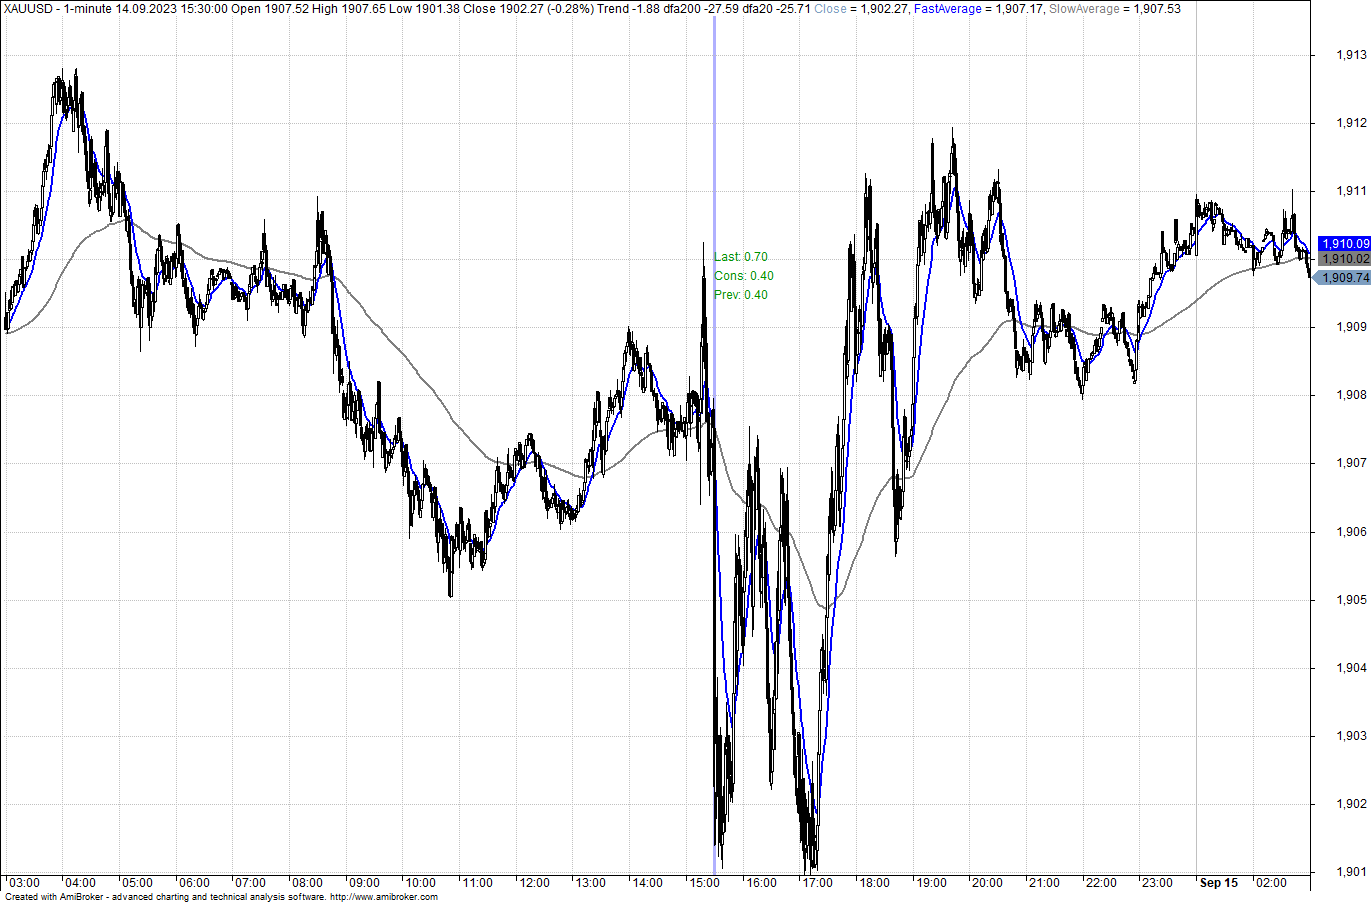Click the 20:00 time axis label
Viewport: 1371px width, 903px height.
coord(987,883)
